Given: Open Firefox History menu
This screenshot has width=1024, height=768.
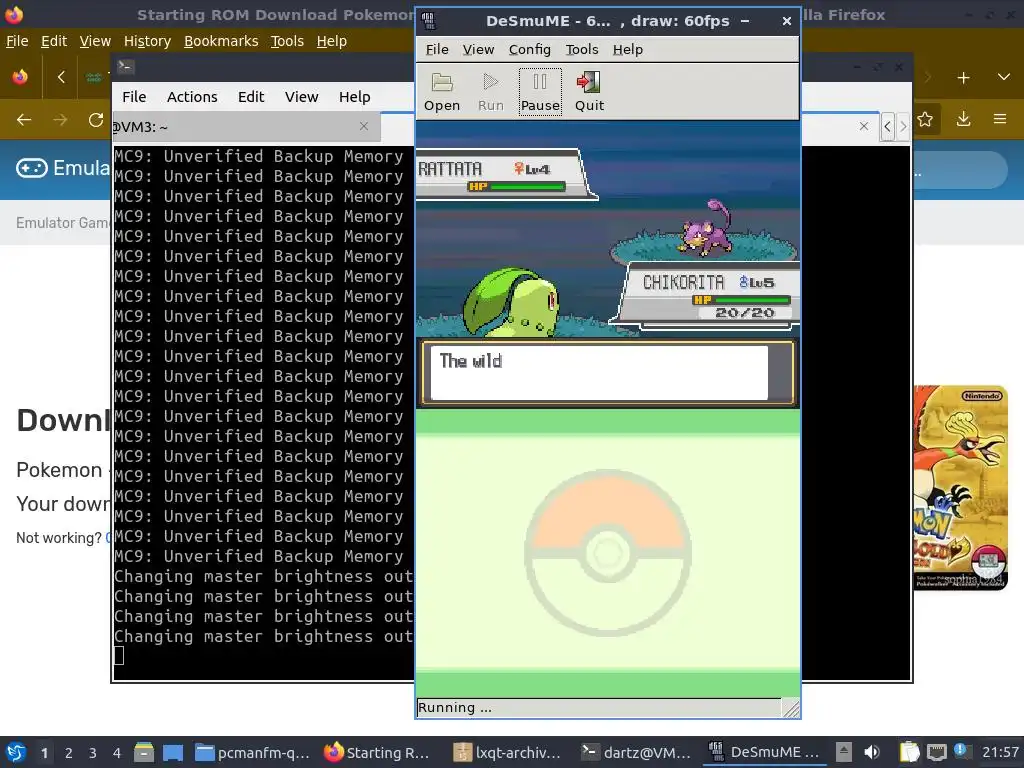Looking at the screenshot, I should [x=147, y=41].
